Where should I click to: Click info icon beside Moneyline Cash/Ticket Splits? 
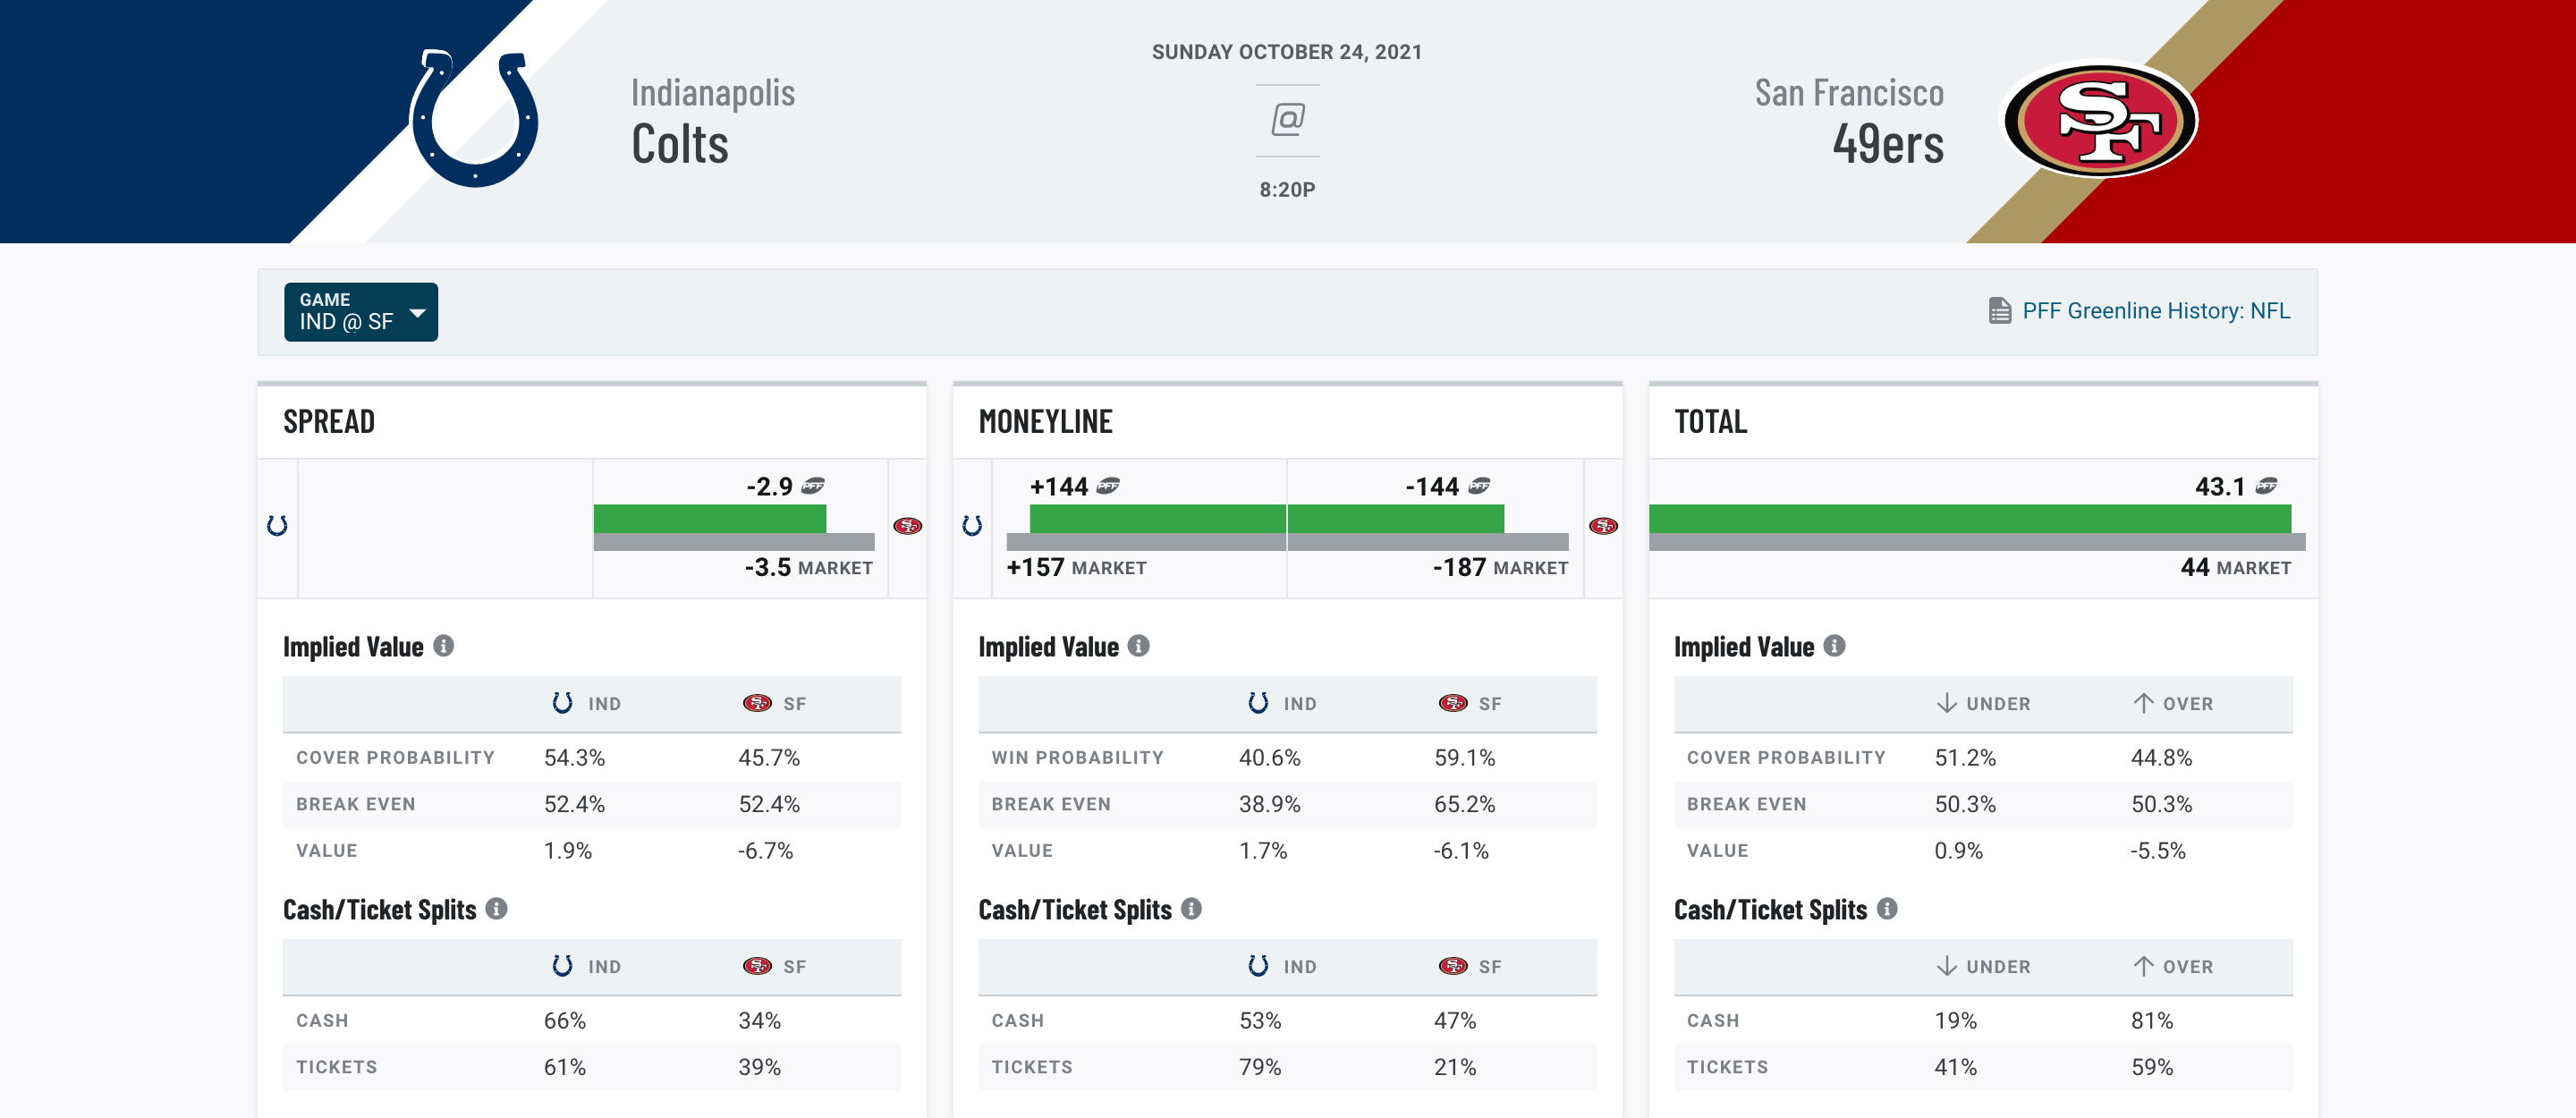[1191, 909]
